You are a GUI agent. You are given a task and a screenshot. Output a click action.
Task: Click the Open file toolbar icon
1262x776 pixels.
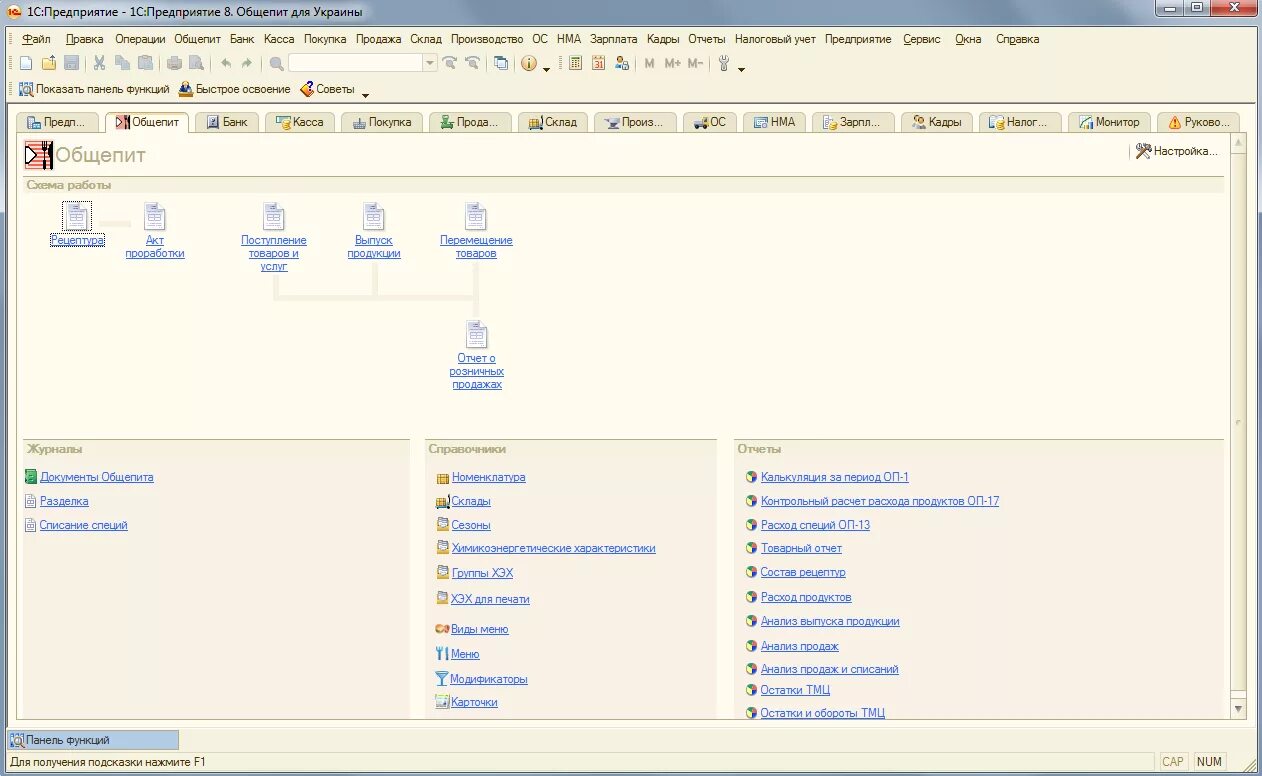click(x=48, y=63)
